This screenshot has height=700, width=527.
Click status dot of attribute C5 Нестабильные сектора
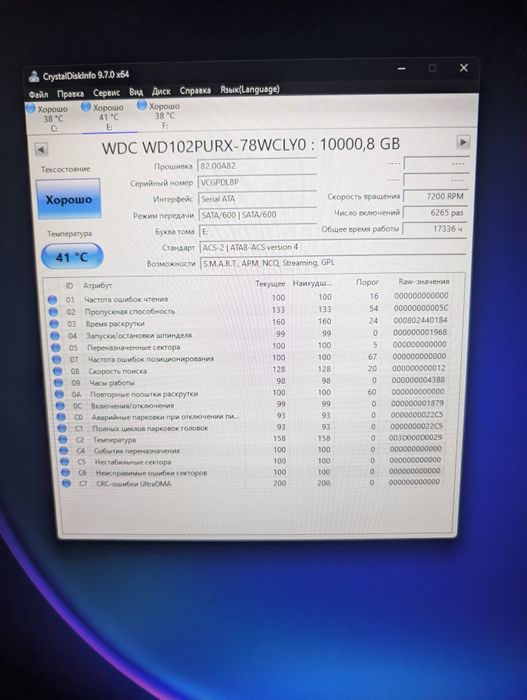tap(65, 462)
